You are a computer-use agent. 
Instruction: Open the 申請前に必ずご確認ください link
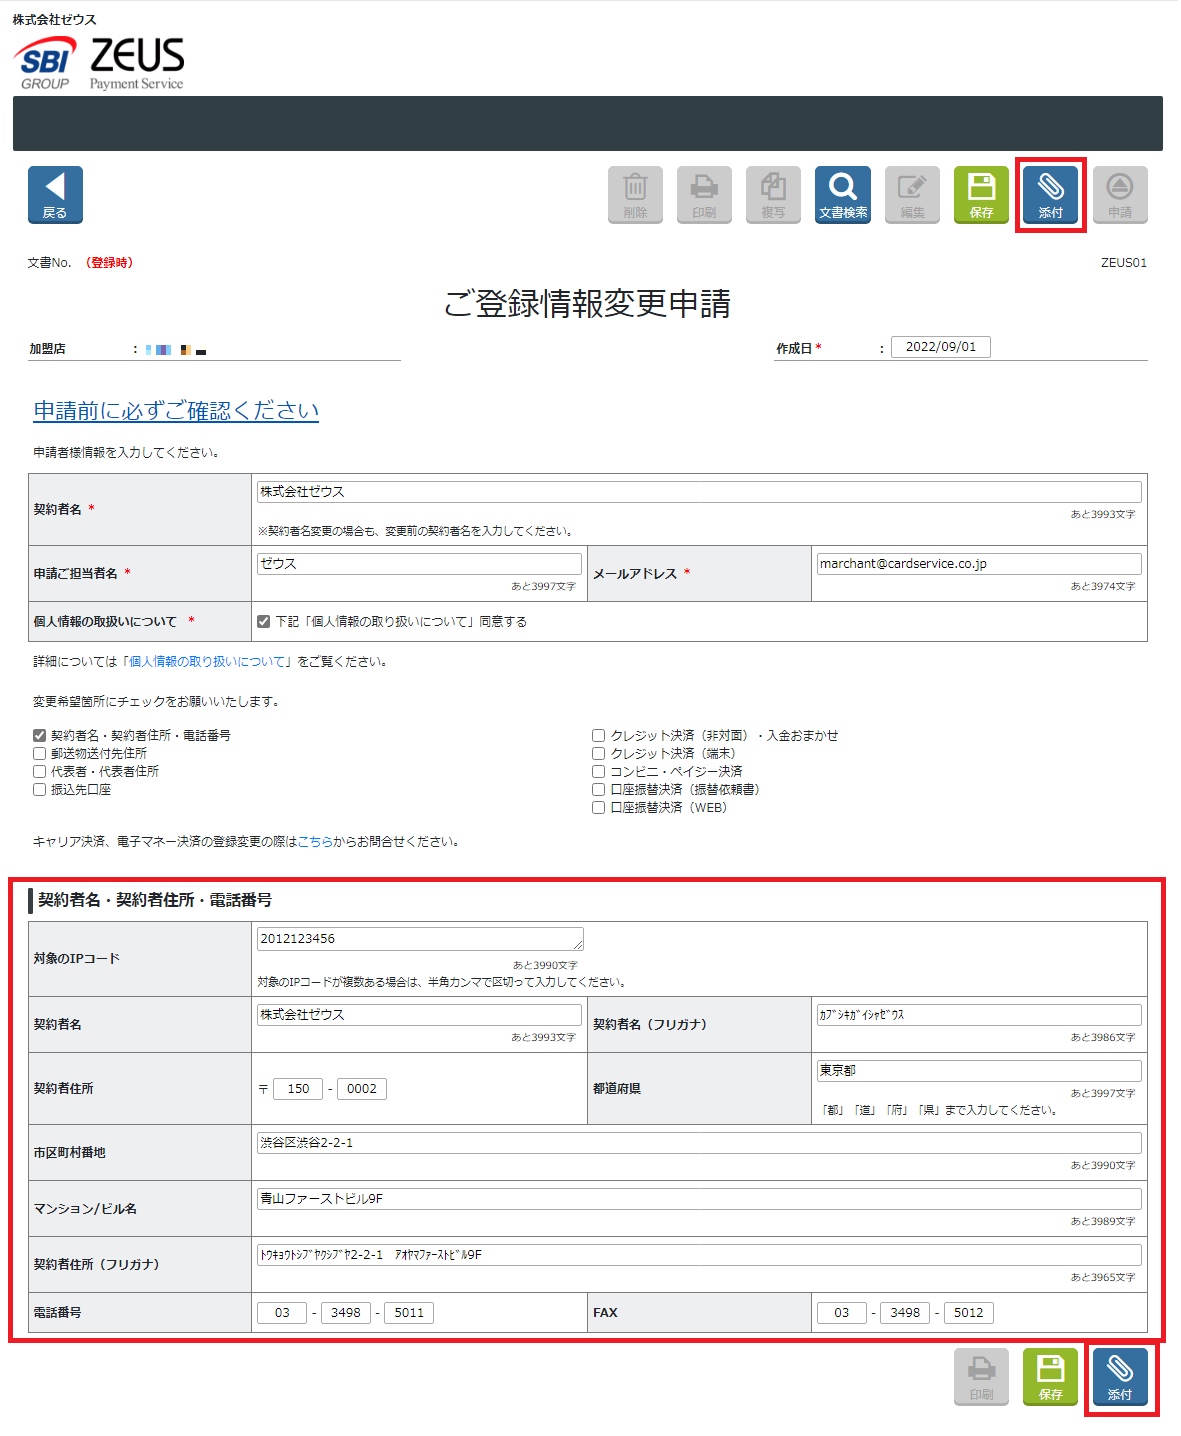[175, 410]
